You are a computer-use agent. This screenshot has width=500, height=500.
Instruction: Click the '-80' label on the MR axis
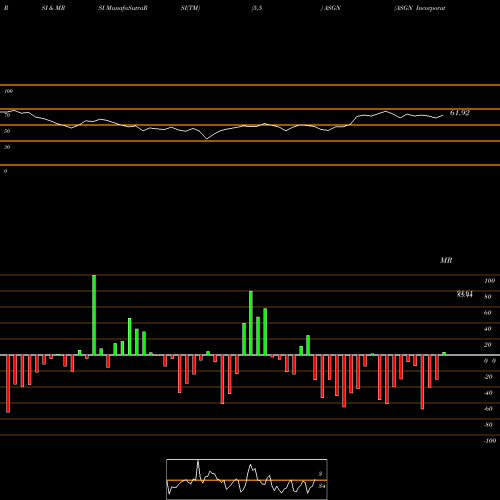[488, 425]
